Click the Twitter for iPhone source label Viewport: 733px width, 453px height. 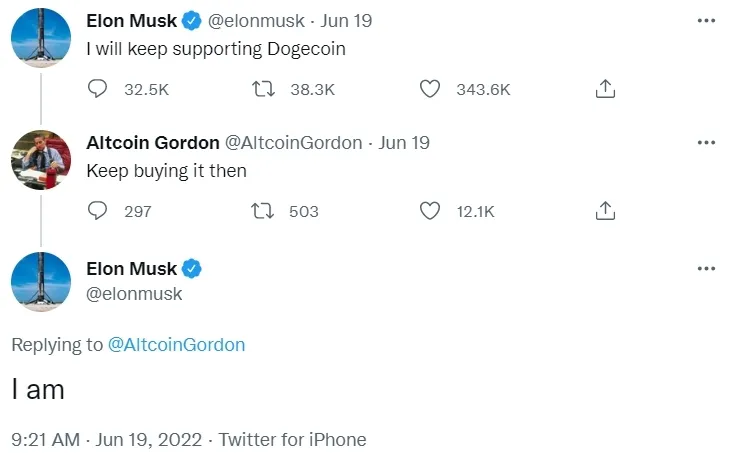(x=293, y=439)
